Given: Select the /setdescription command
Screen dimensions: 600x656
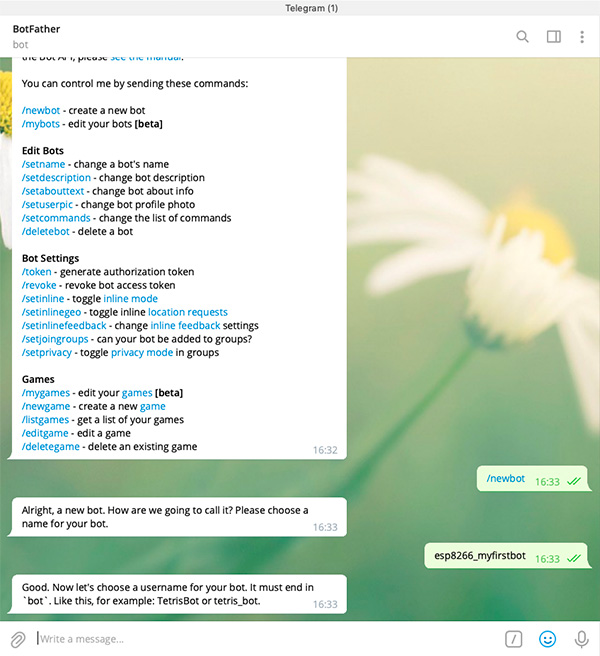Looking at the screenshot, I should point(56,177).
